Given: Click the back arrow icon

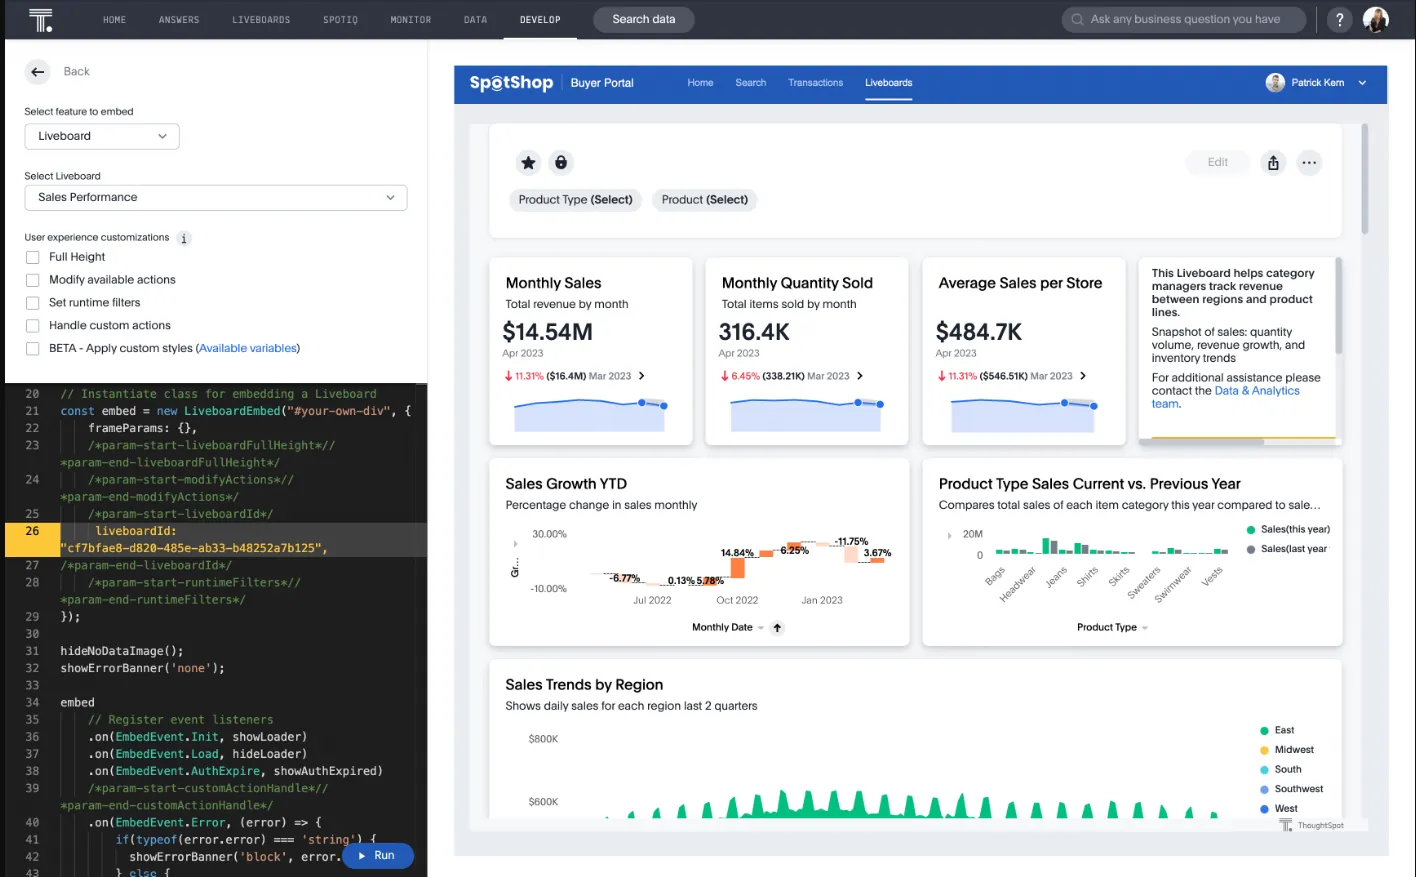Looking at the screenshot, I should 37,71.
